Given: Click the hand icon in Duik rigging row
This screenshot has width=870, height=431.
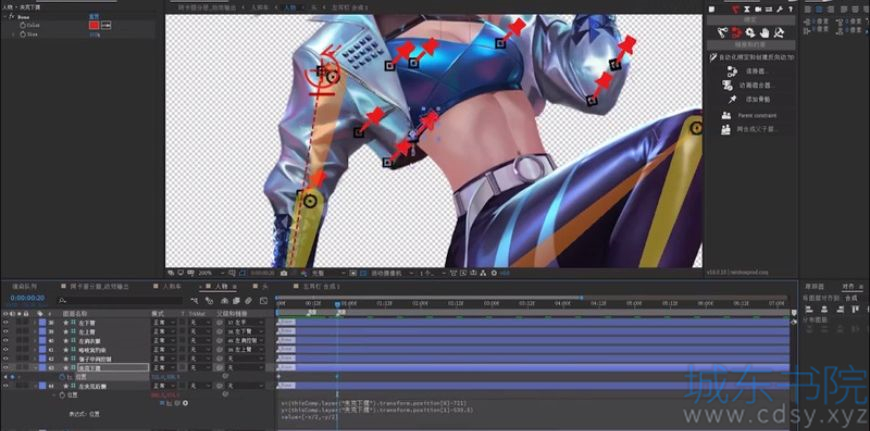Looking at the screenshot, I should point(765,33).
